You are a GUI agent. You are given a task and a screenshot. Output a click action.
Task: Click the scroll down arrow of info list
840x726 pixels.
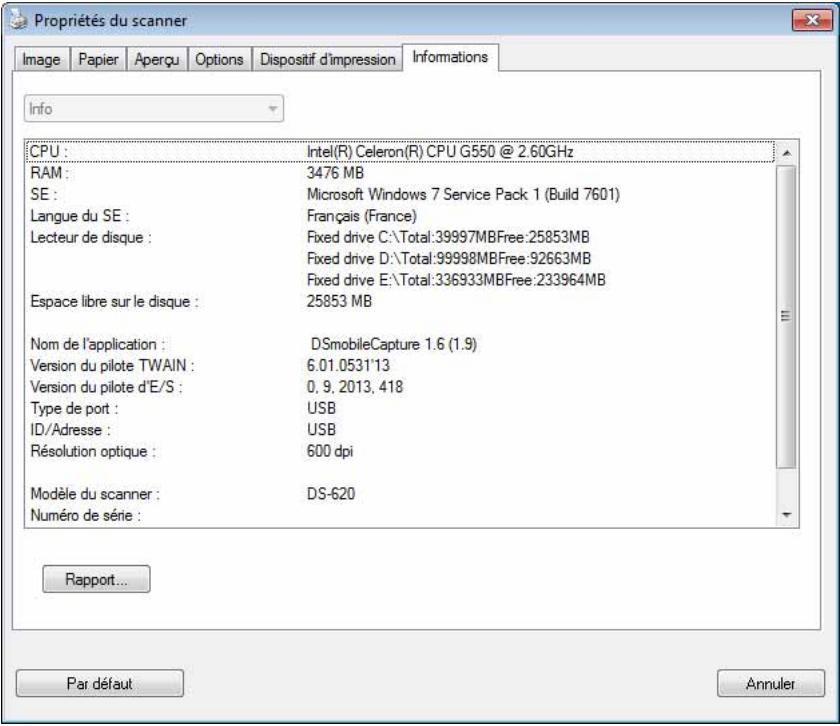click(x=787, y=515)
